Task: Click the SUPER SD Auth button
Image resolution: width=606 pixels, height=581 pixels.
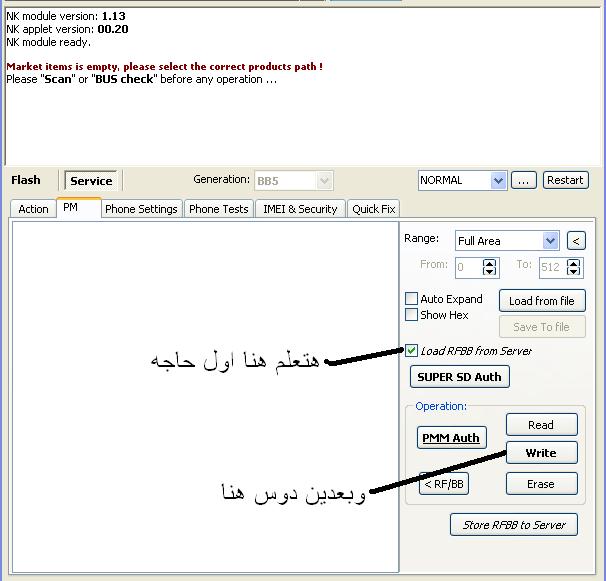Action: point(460,377)
